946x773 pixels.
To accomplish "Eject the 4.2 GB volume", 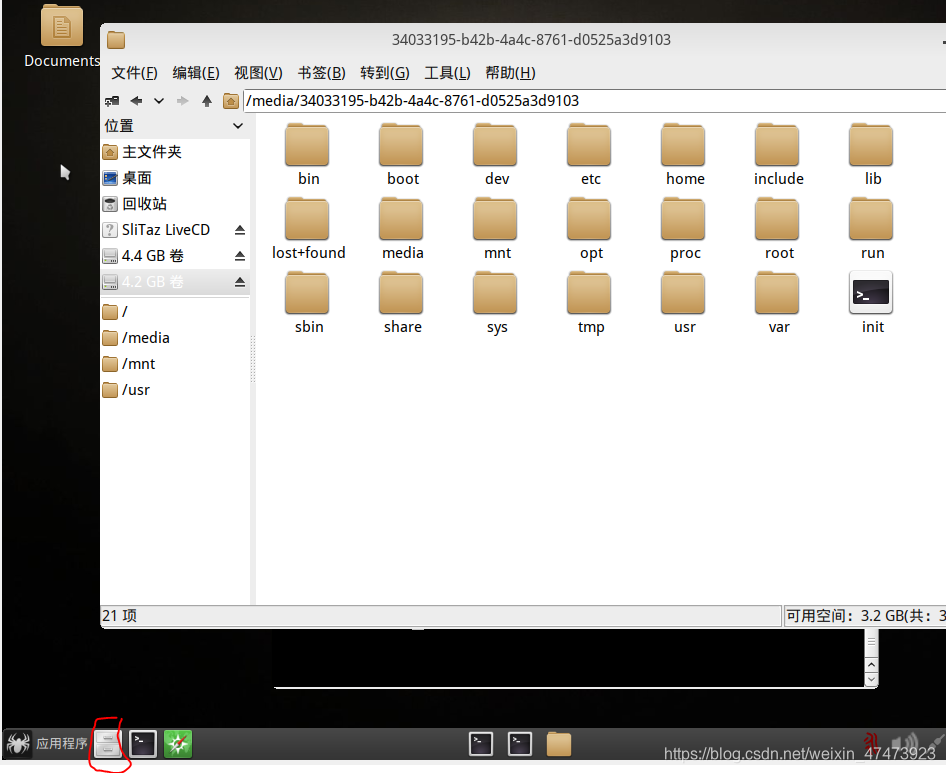I will coord(240,282).
